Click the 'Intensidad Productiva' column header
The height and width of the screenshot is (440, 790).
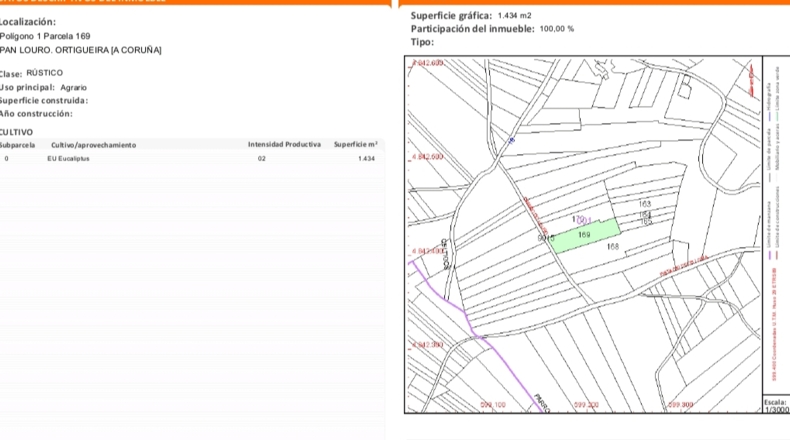pyautogui.click(x=284, y=145)
